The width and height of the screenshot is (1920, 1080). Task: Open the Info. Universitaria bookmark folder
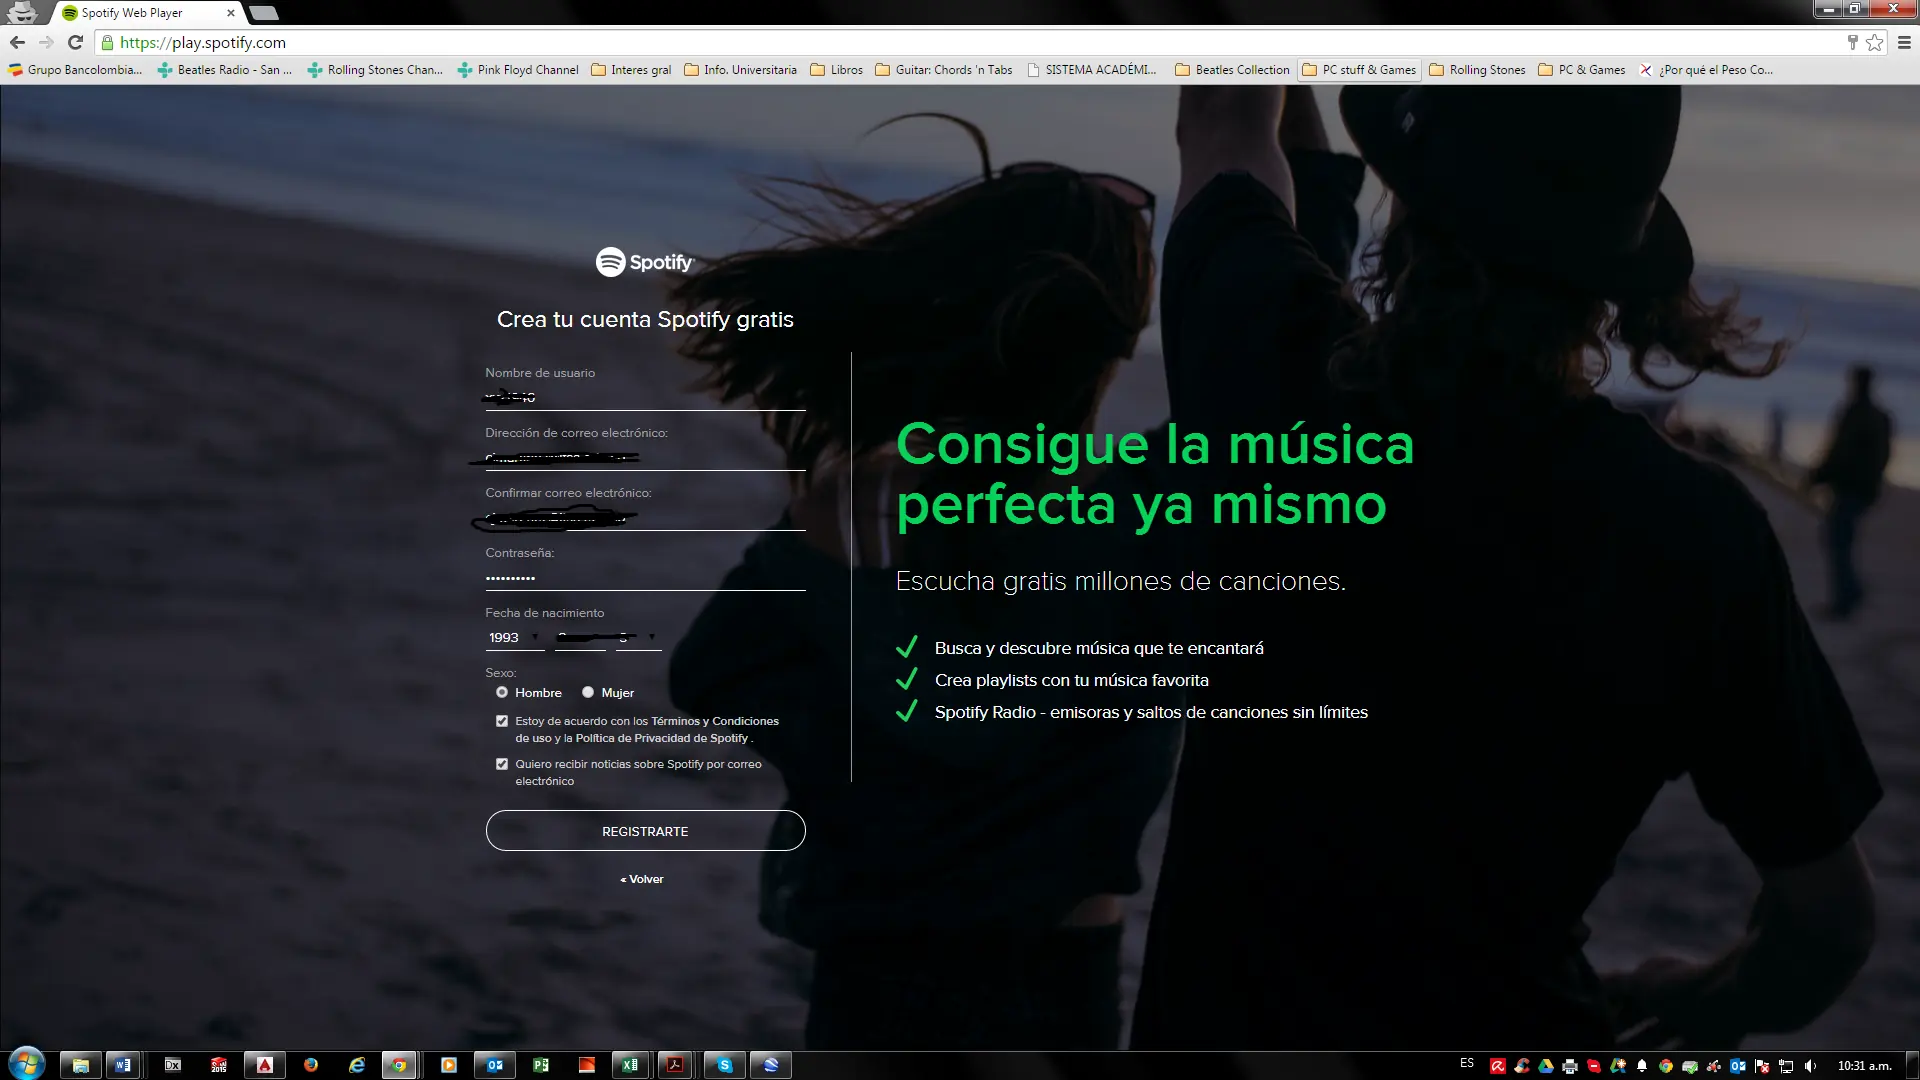tap(740, 70)
